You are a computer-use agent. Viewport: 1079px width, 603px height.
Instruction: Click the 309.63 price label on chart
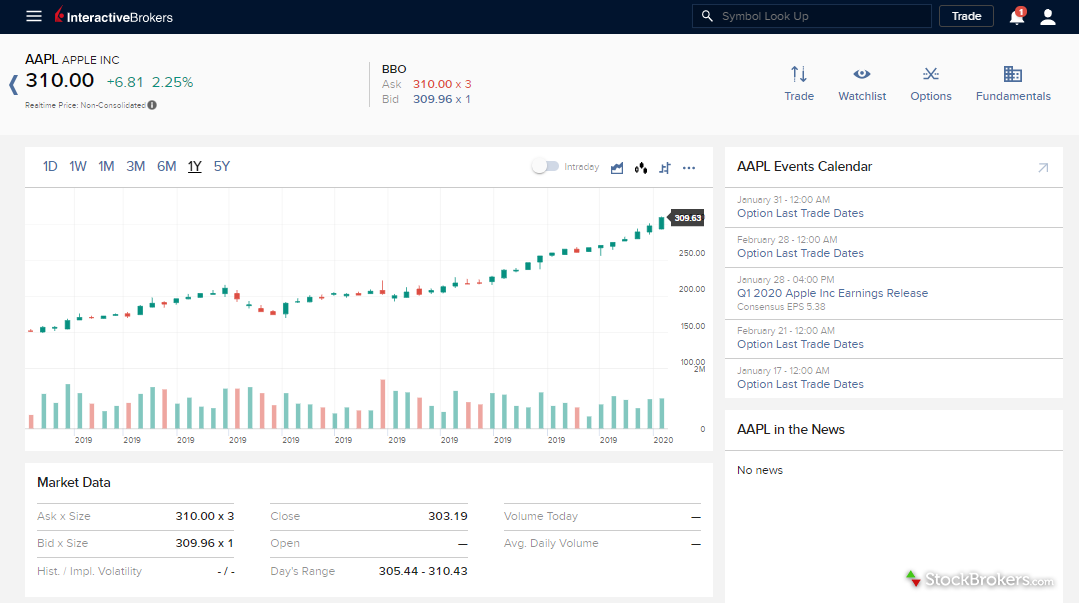(687, 218)
